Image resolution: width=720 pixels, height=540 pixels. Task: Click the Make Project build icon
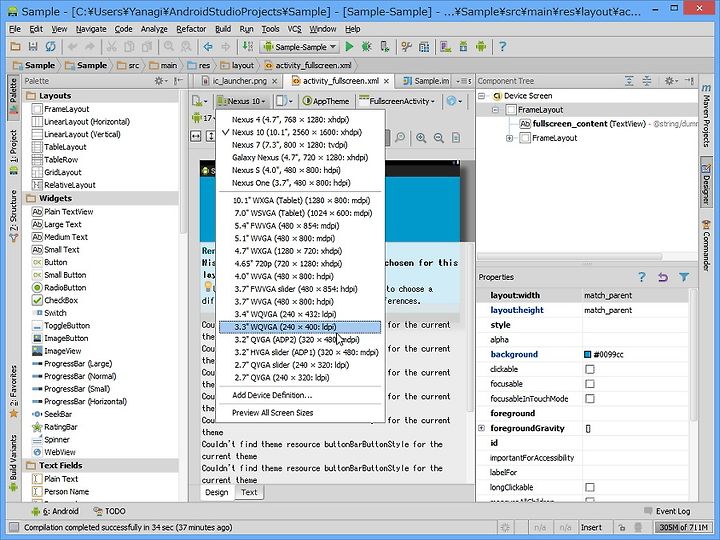coord(248,47)
